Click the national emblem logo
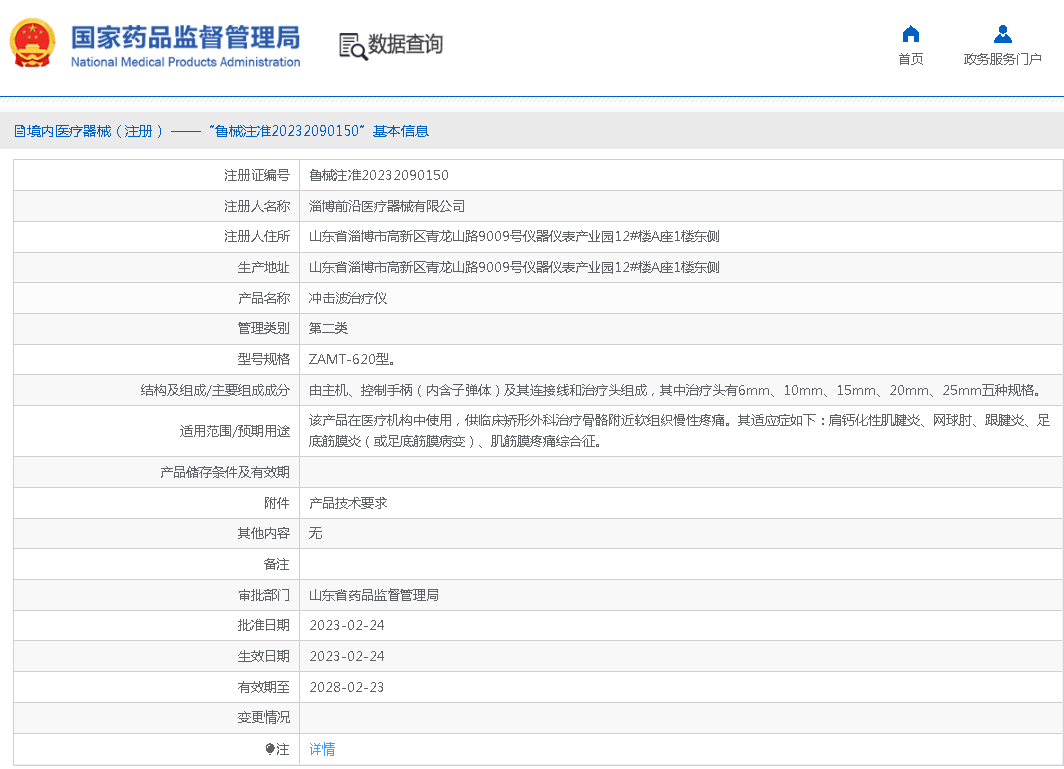This screenshot has height=769, width=1064. pyautogui.click(x=33, y=44)
